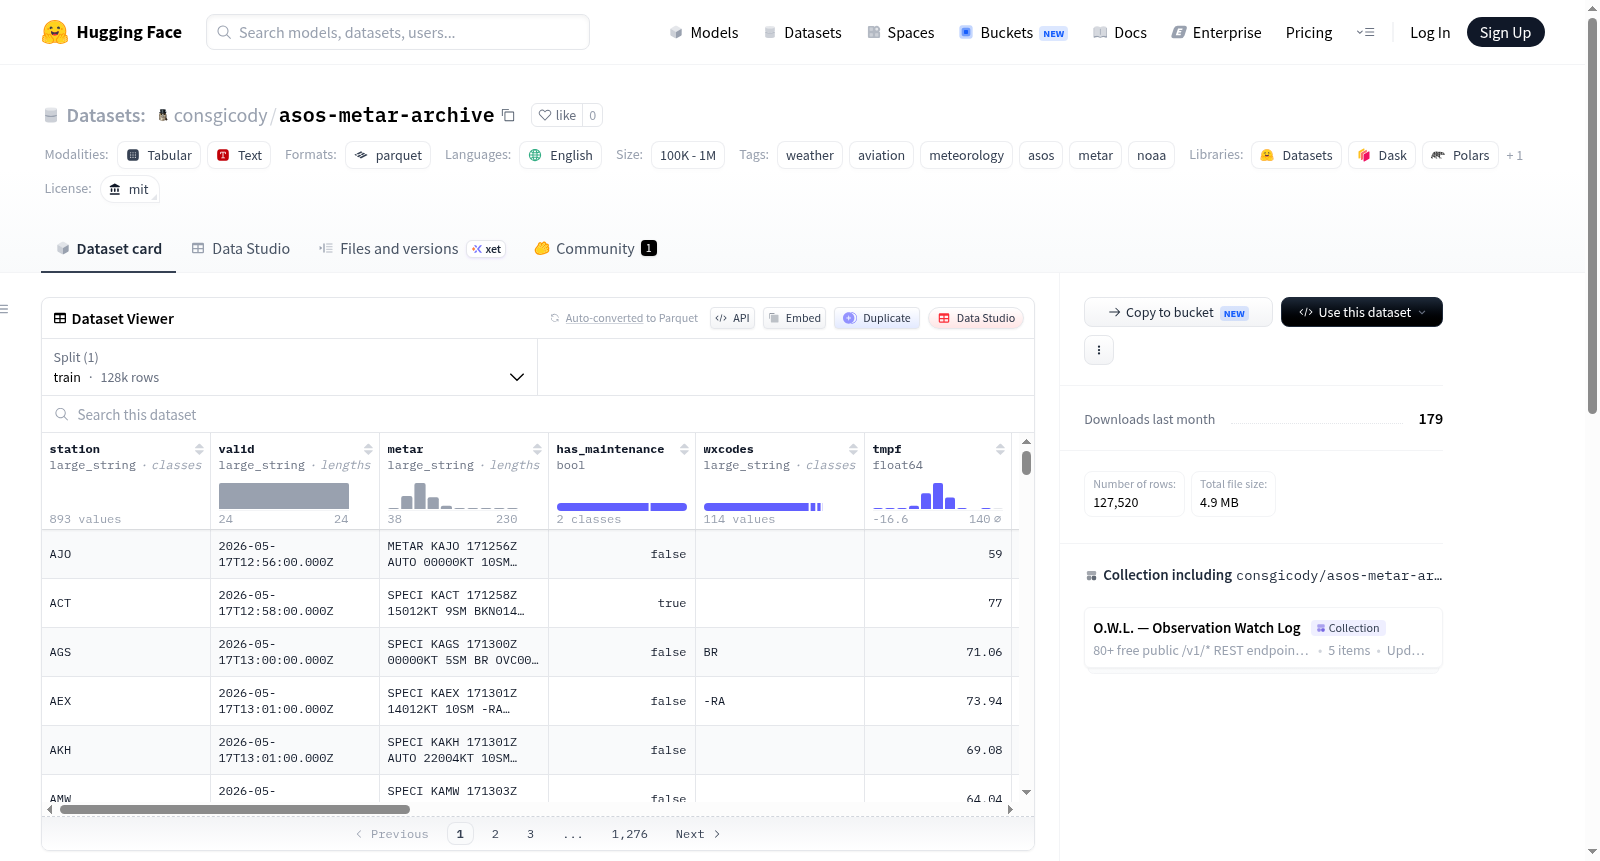The width and height of the screenshot is (1600, 861).
Task: Open the Data Studio button in viewer header
Action: click(976, 318)
